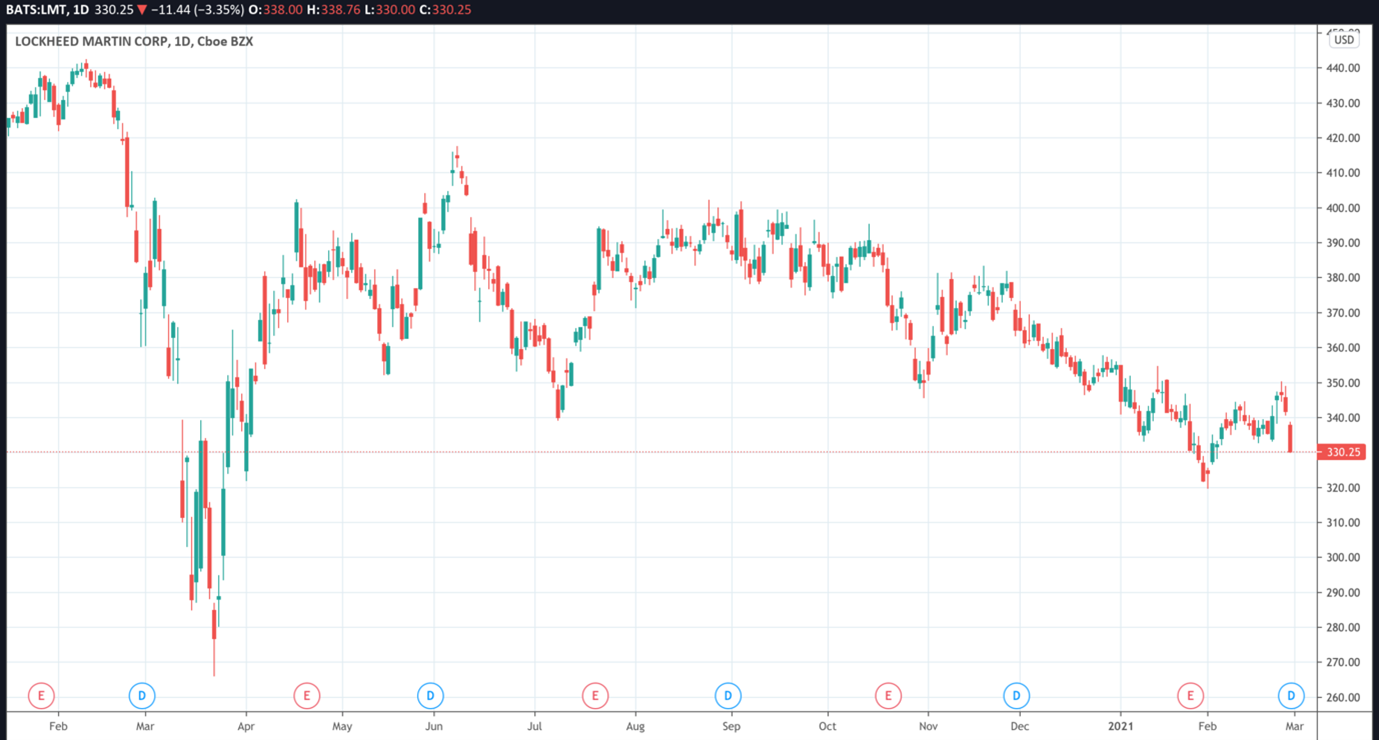Select the earnings E marker between Jul and Aug
Image resolution: width=1379 pixels, height=740 pixels.
[595, 695]
